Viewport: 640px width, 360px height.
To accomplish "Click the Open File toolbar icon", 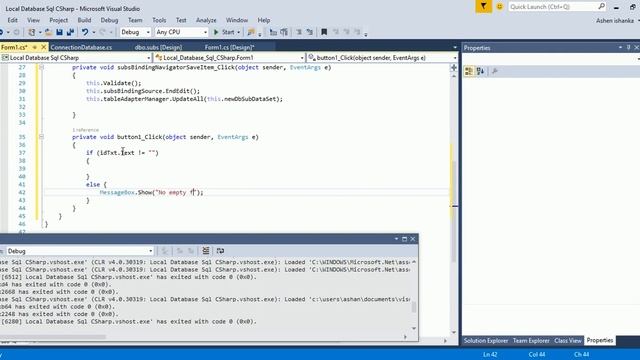I will point(48,32).
